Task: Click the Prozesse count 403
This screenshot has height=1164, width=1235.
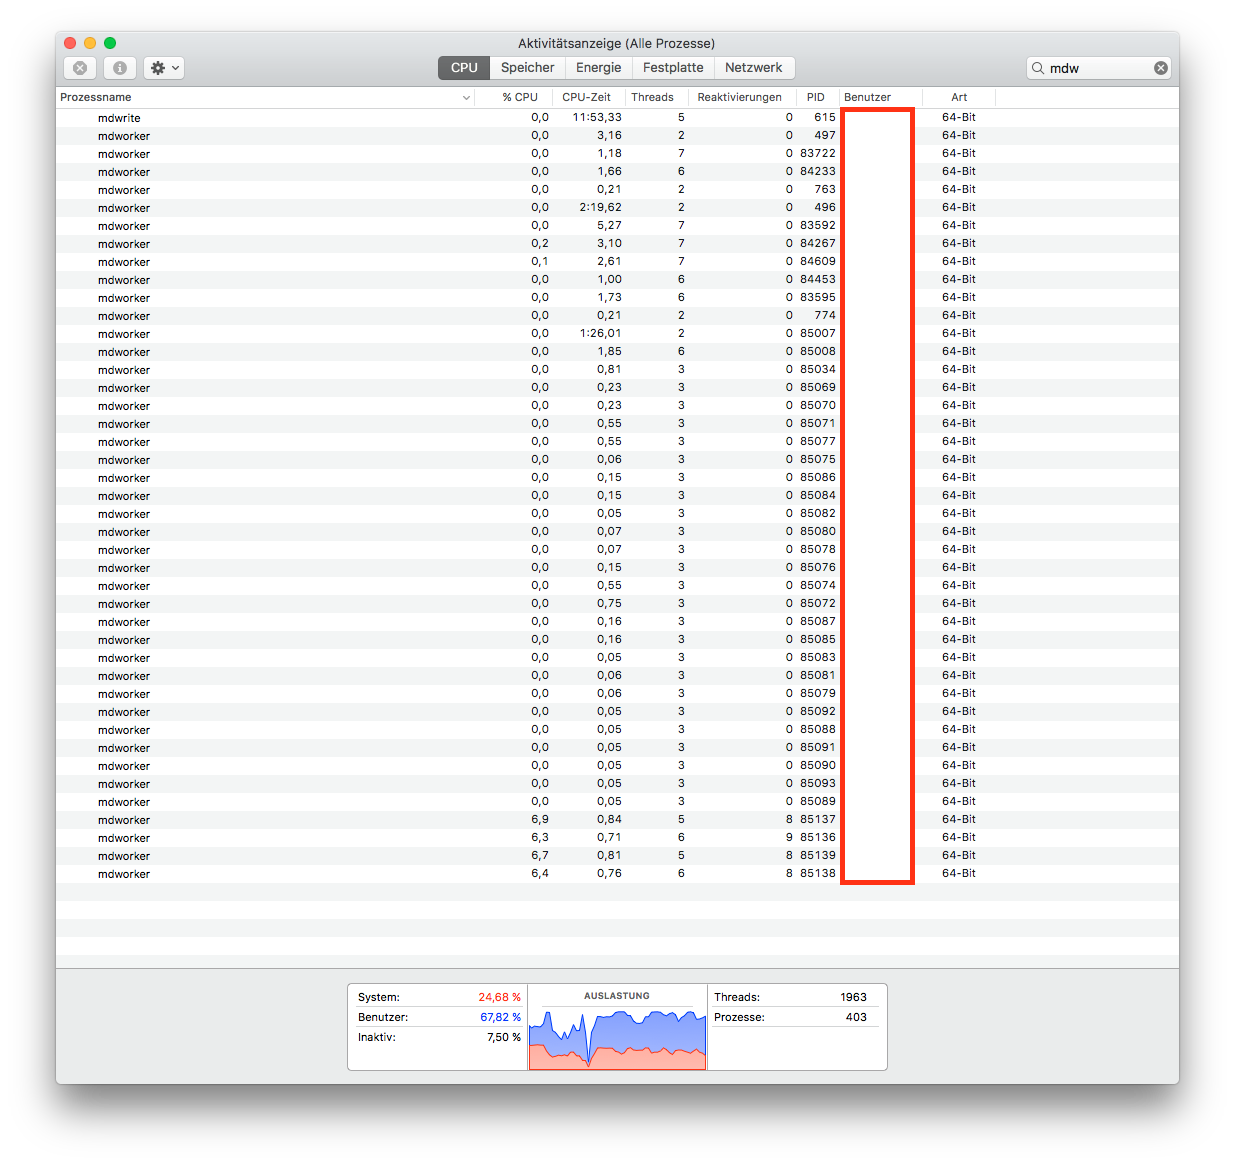Action: pyautogui.click(x=856, y=1017)
